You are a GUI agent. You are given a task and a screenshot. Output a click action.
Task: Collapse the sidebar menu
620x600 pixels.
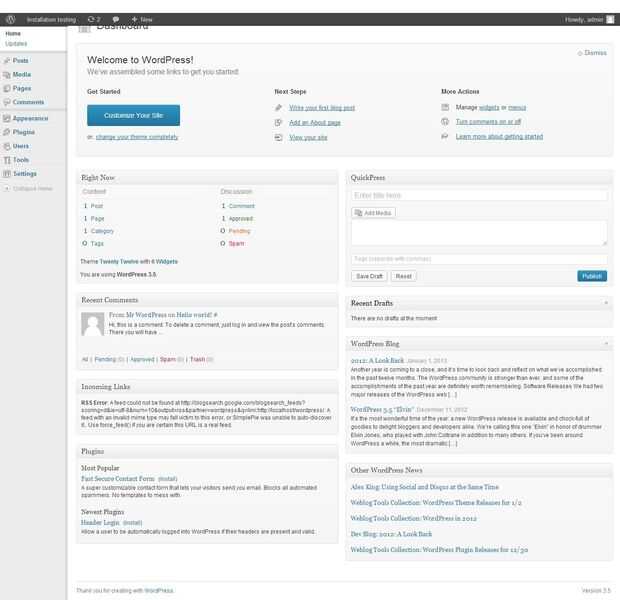coord(28,189)
